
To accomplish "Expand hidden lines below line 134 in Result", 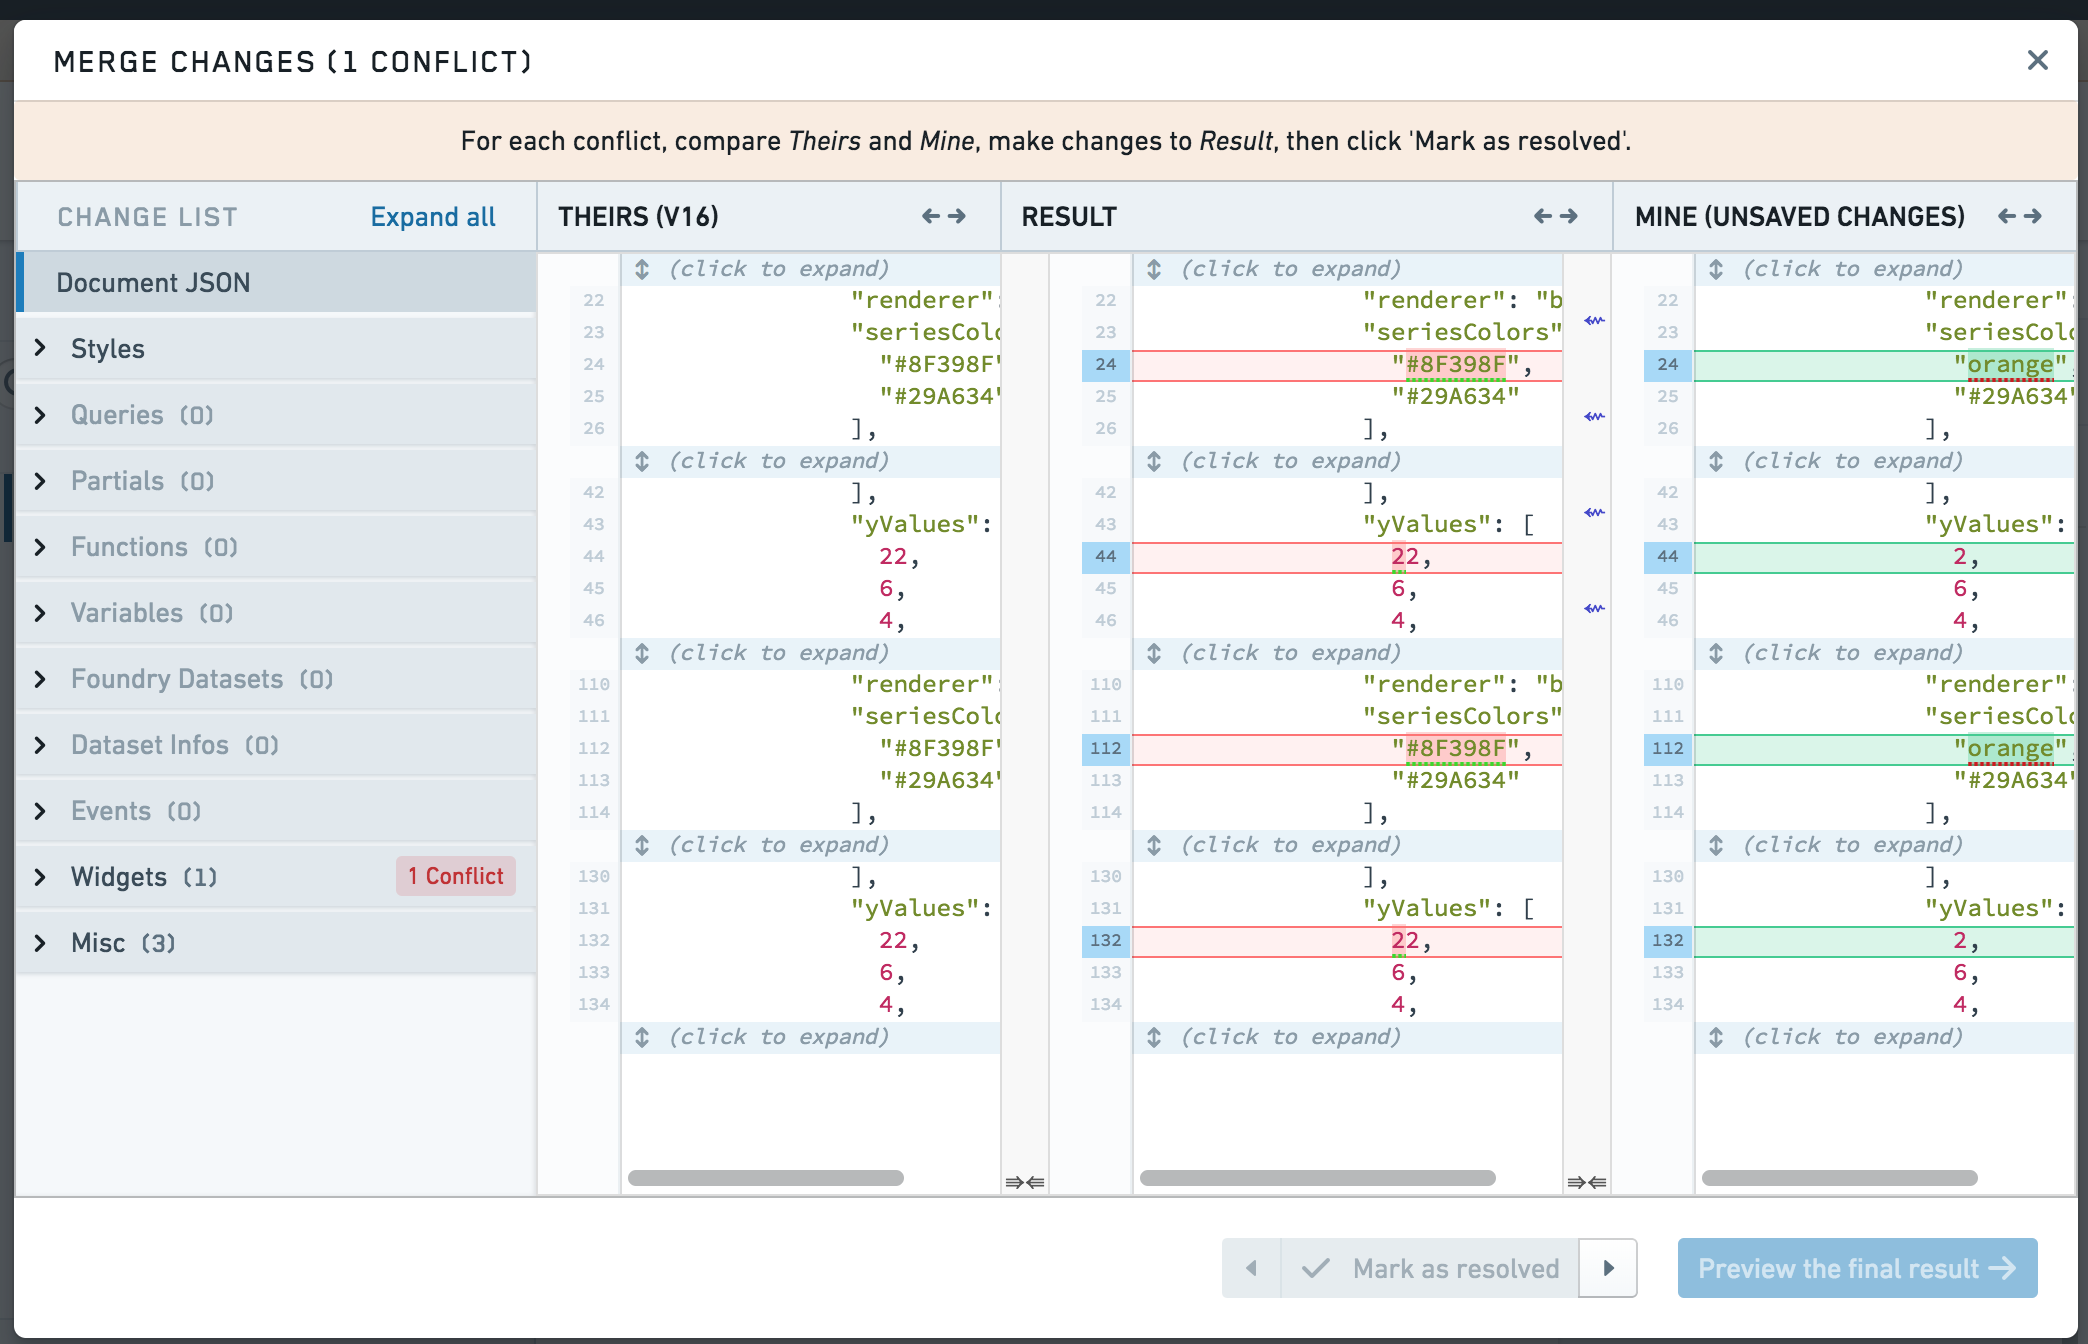I will click(1347, 1036).
